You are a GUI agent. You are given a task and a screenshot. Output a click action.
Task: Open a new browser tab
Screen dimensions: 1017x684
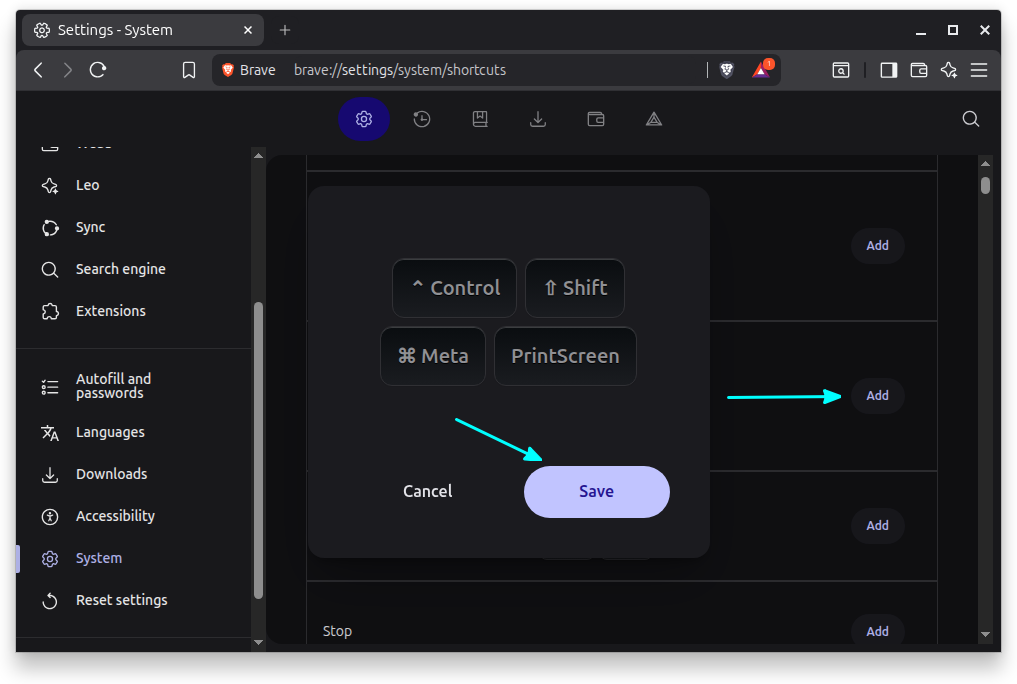click(285, 30)
